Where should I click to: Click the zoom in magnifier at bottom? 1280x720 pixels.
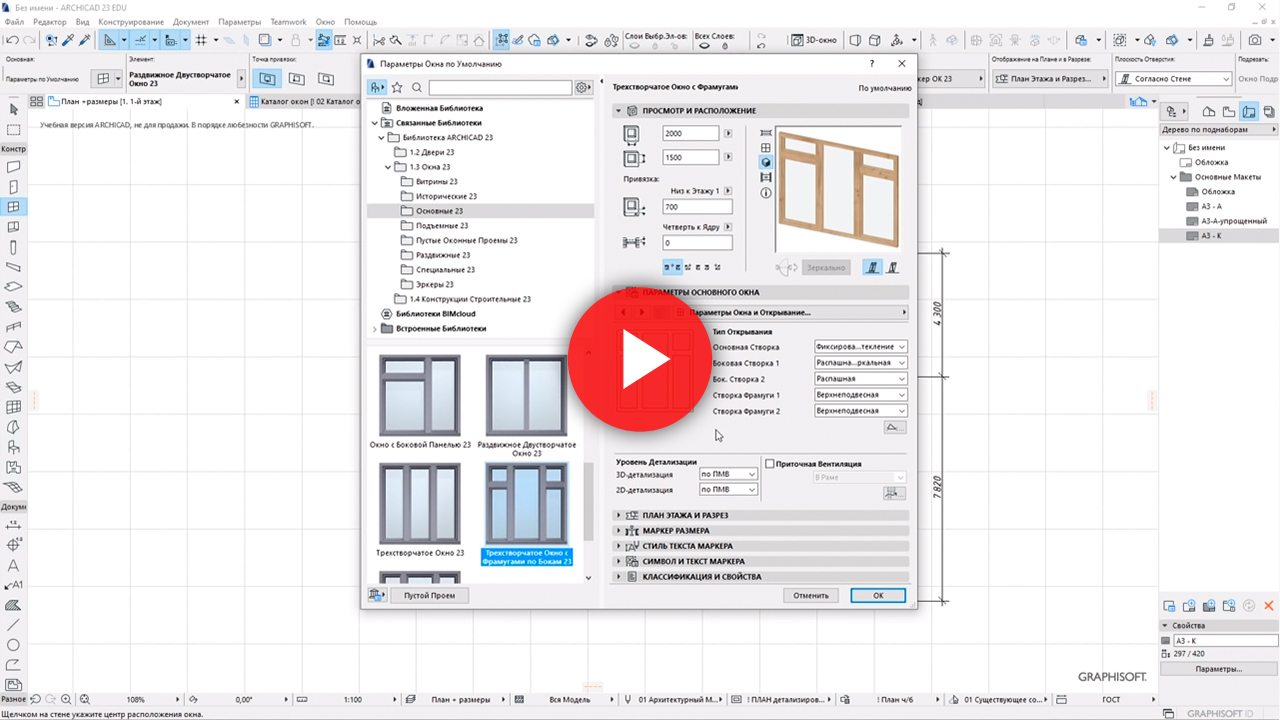[65, 699]
